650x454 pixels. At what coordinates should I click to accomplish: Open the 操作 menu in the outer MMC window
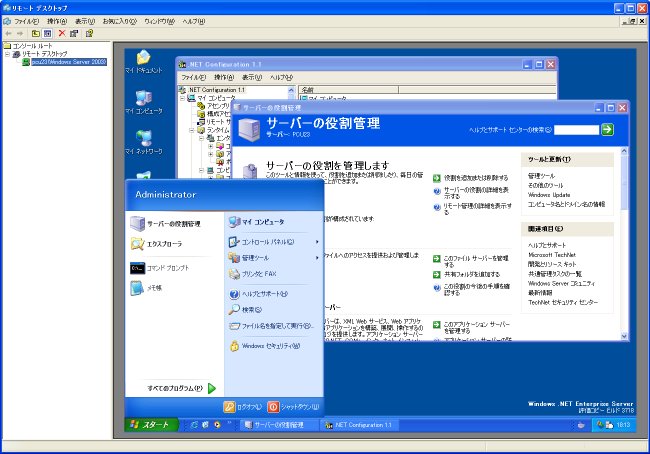tap(56, 21)
